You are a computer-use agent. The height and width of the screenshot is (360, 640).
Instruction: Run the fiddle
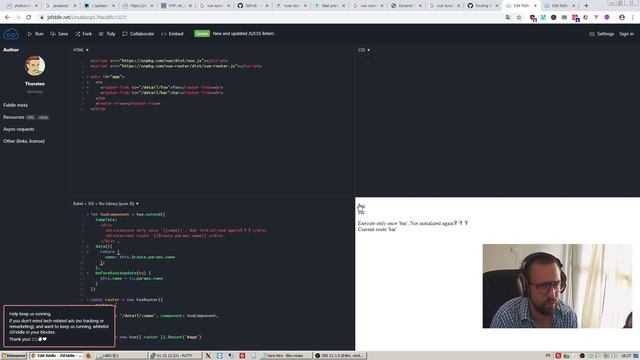point(36,34)
